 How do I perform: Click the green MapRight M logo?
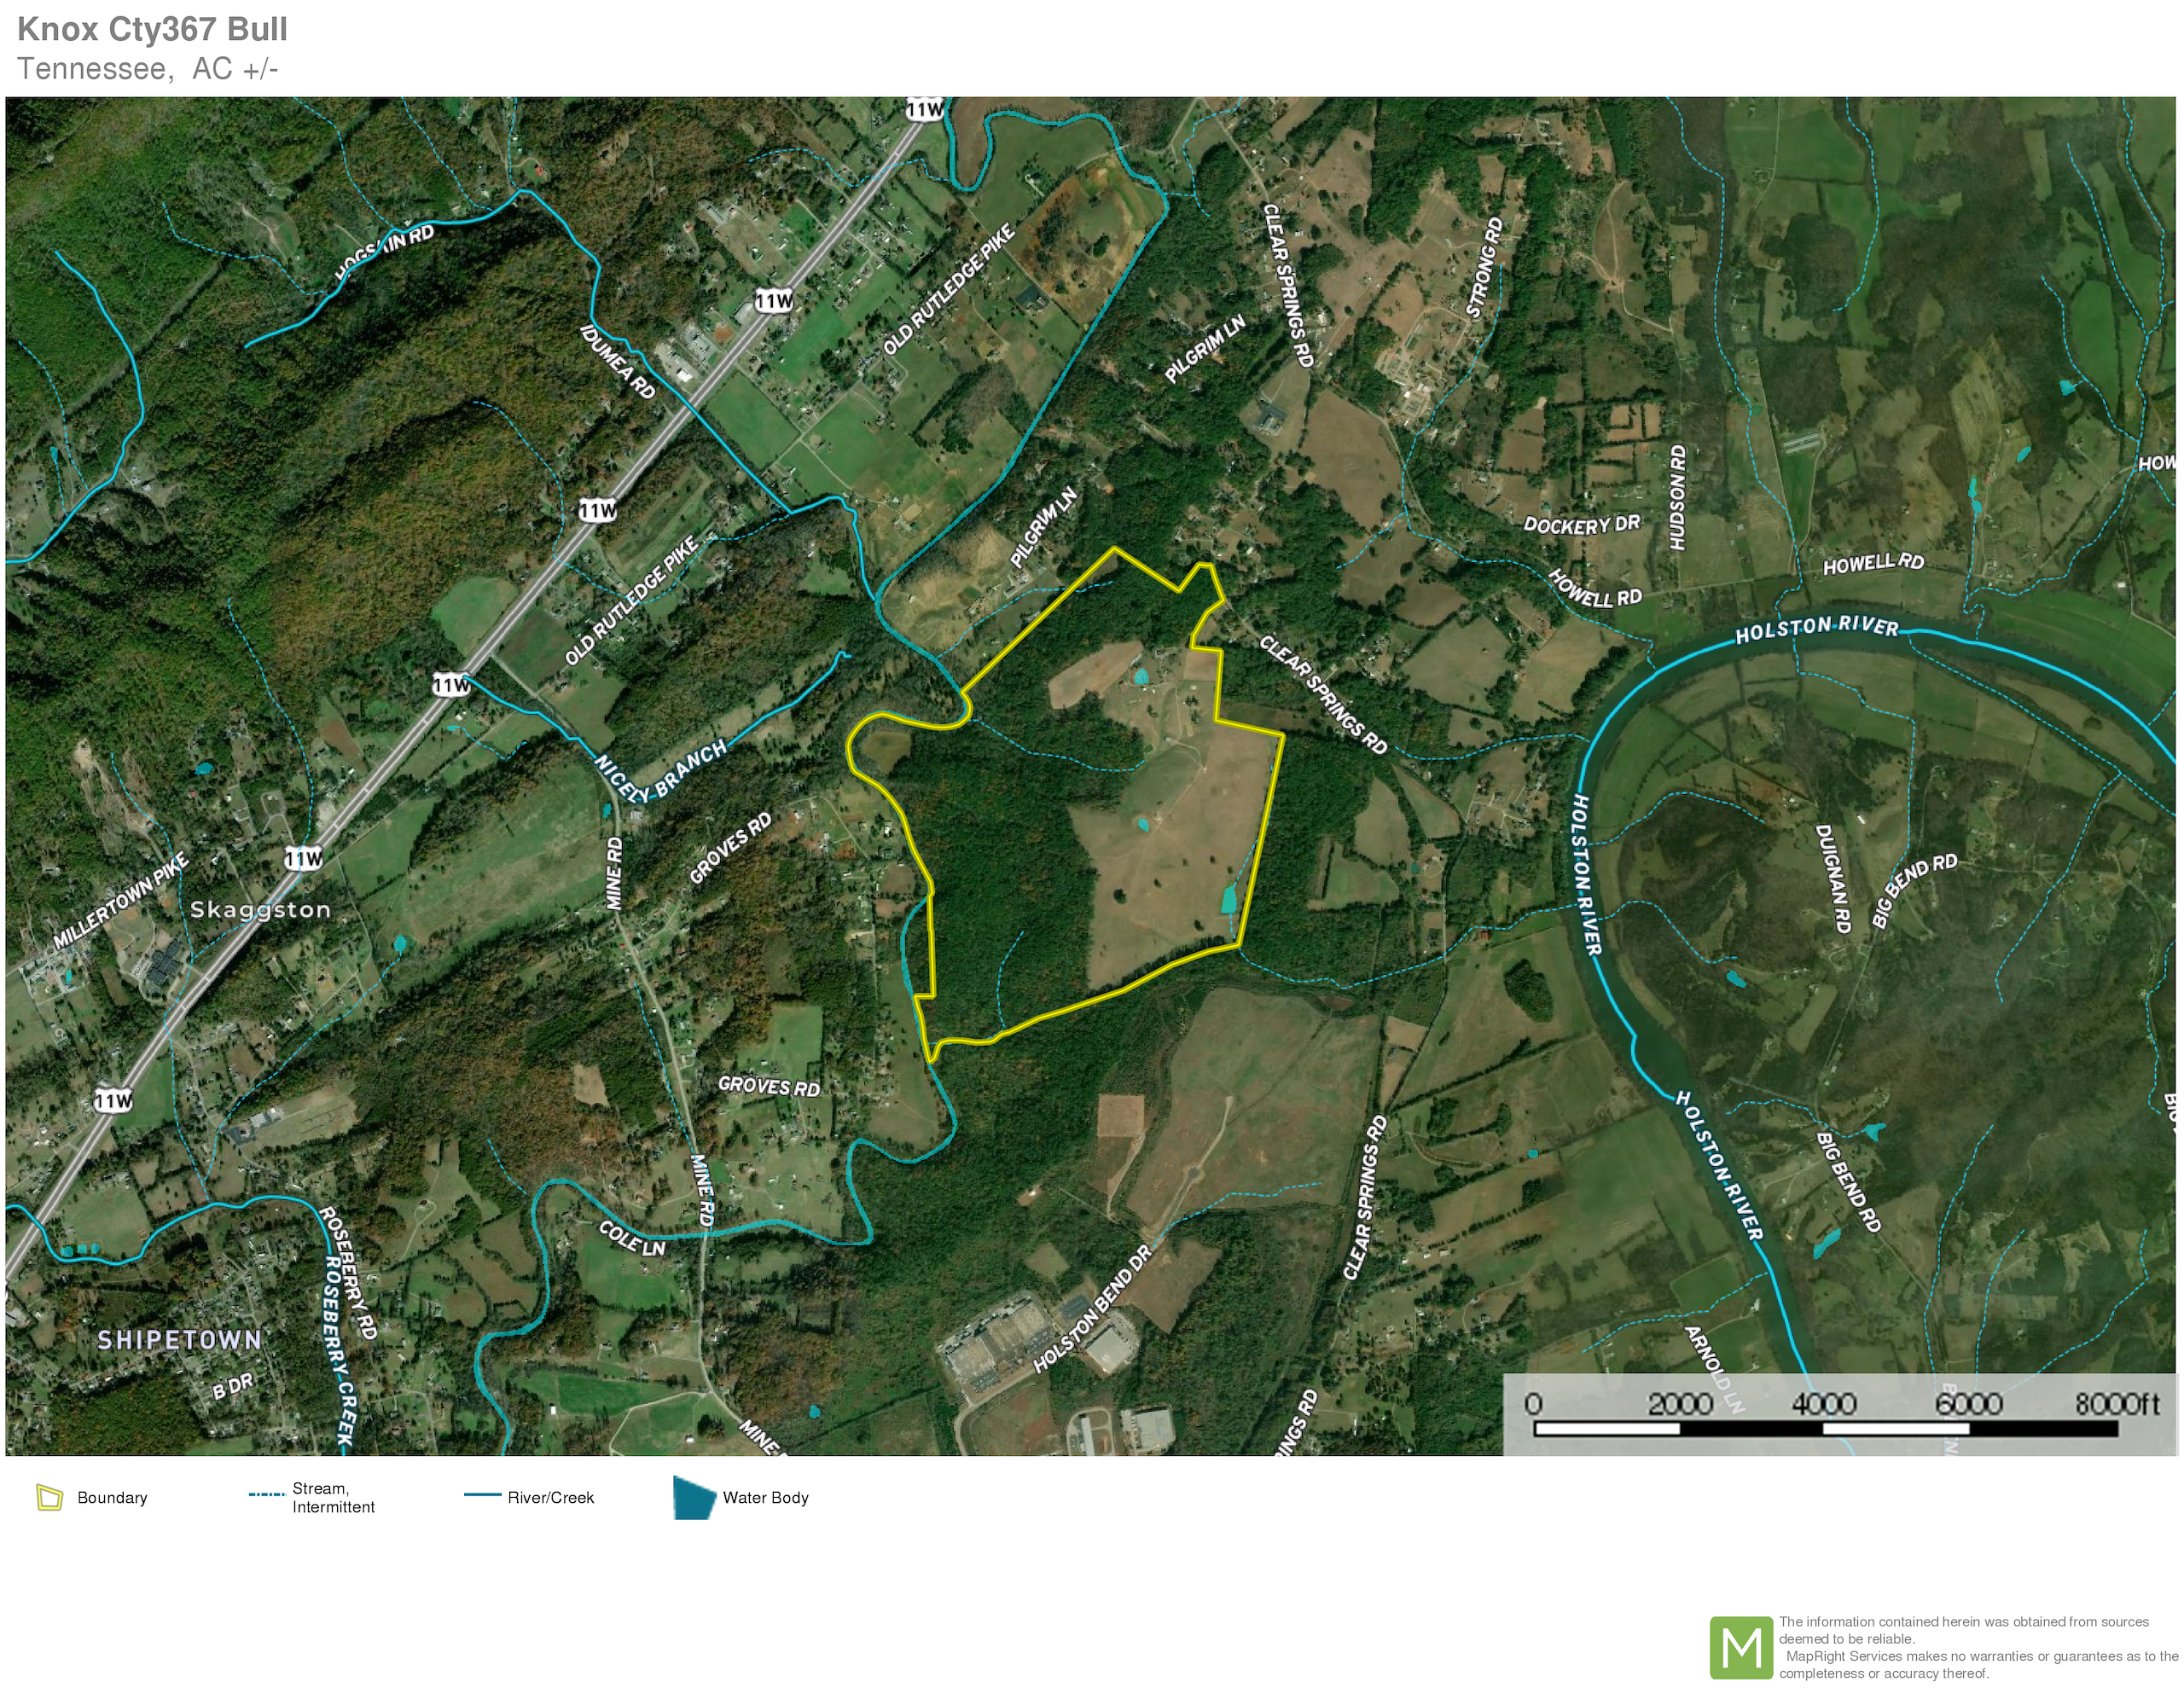click(x=1741, y=1647)
